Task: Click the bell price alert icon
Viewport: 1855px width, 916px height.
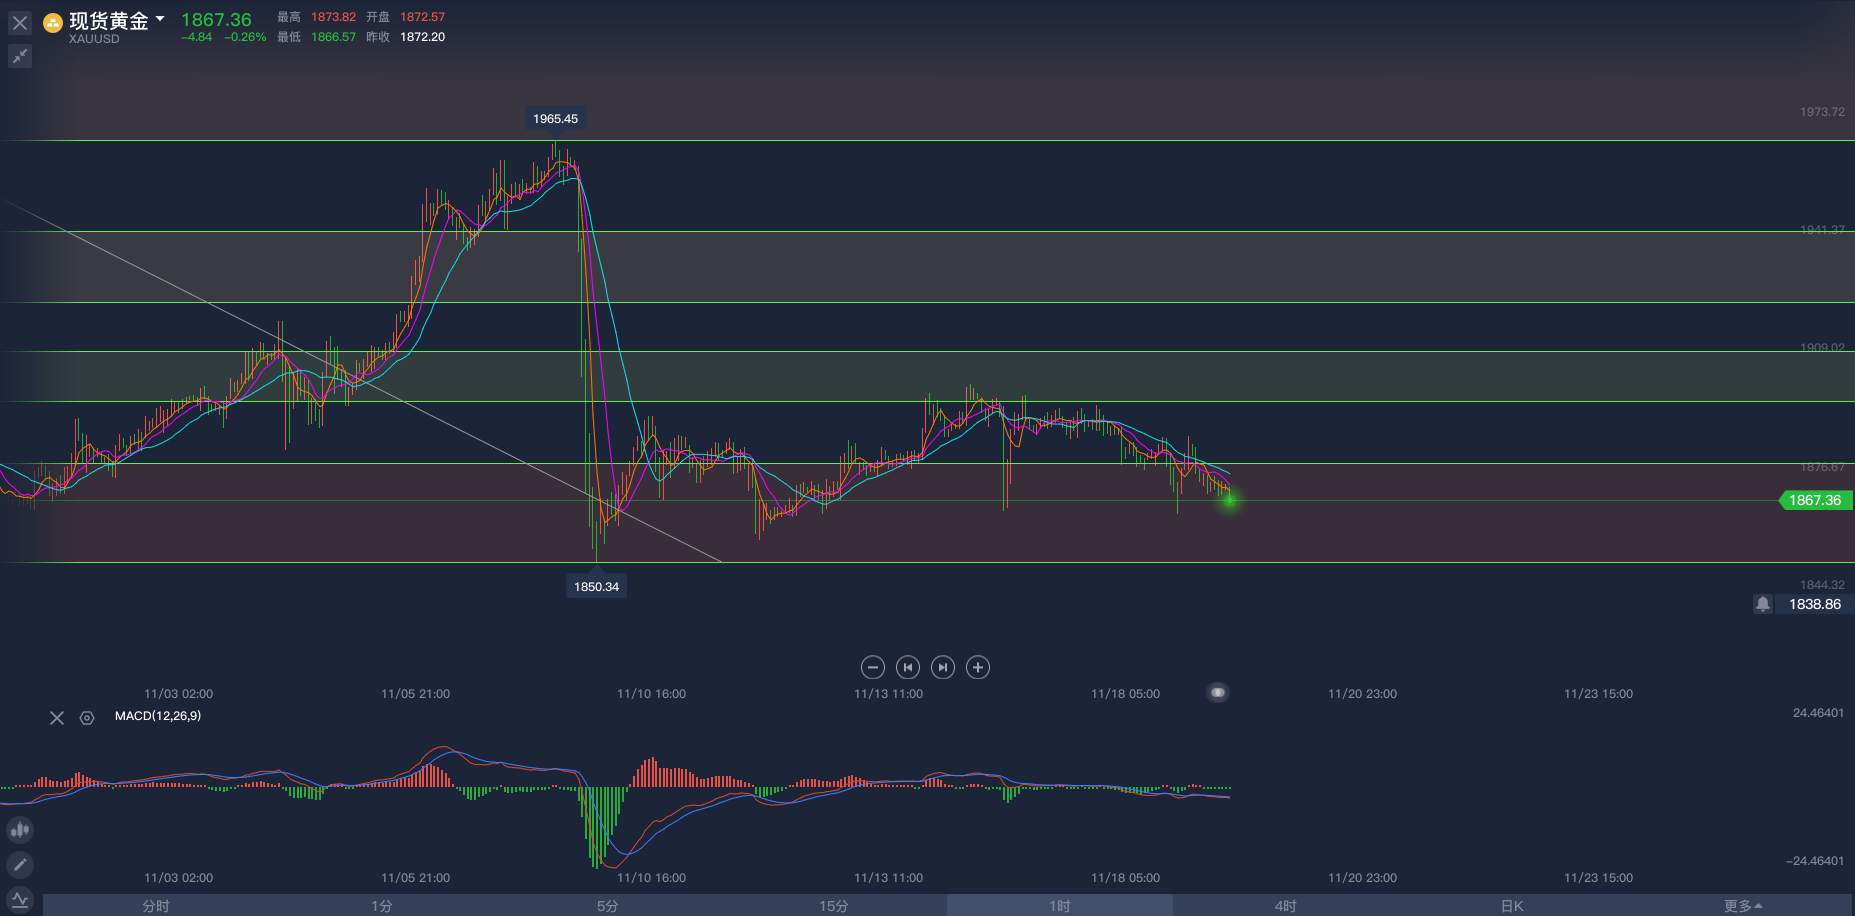Action: pyautogui.click(x=1763, y=604)
